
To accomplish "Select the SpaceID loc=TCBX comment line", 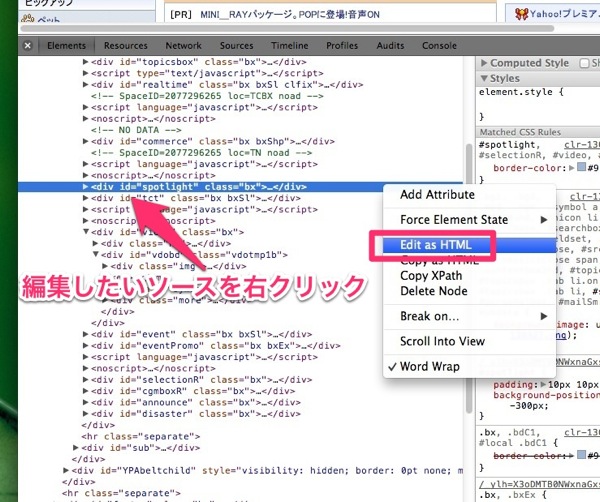I will click(x=207, y=96).
